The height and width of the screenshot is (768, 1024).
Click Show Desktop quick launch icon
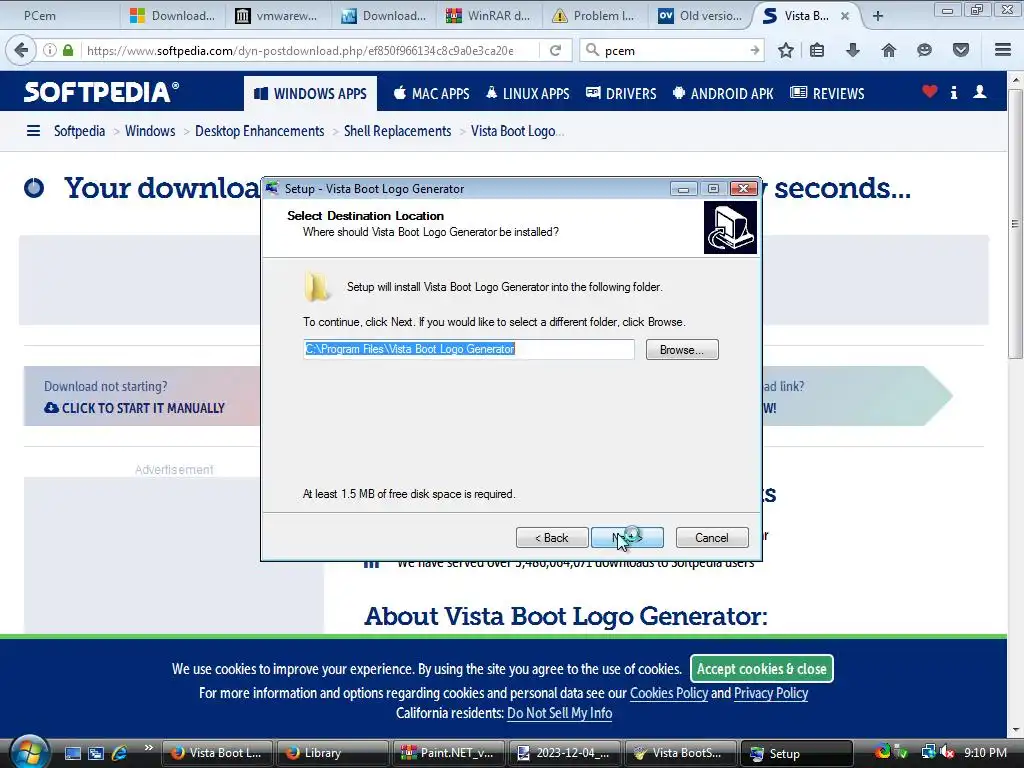72,753
